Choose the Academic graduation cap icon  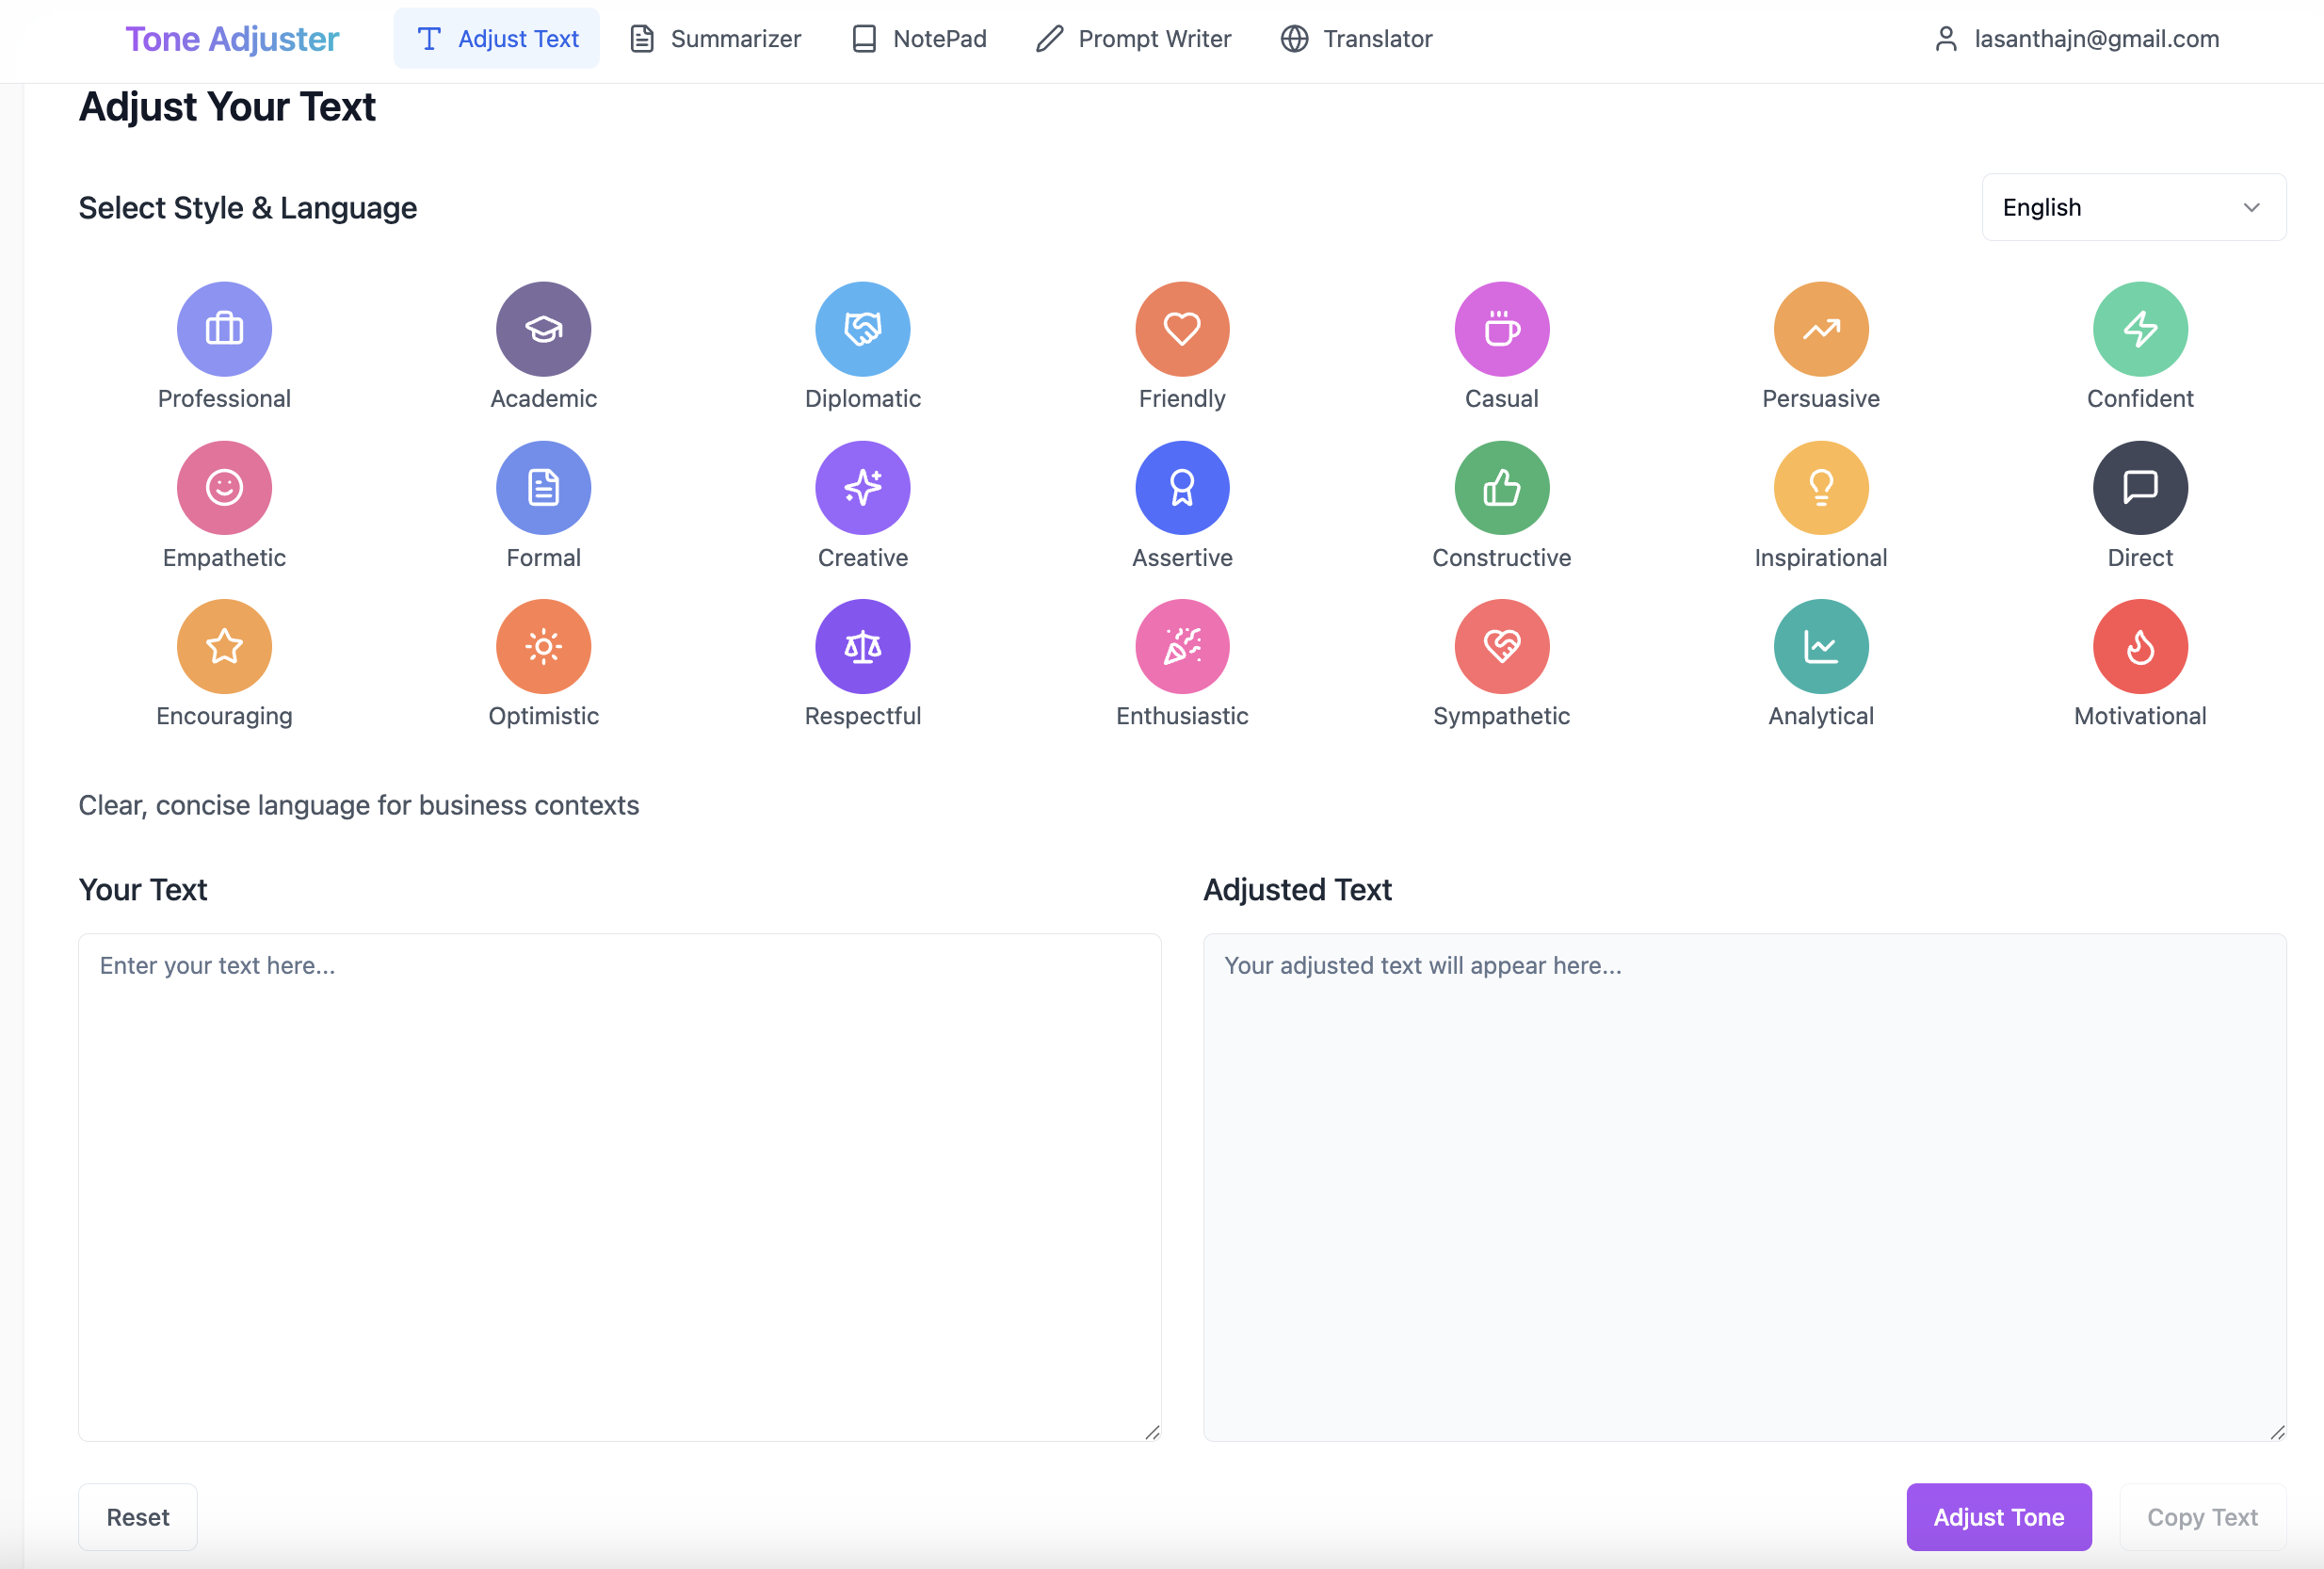tap(543, 328)
